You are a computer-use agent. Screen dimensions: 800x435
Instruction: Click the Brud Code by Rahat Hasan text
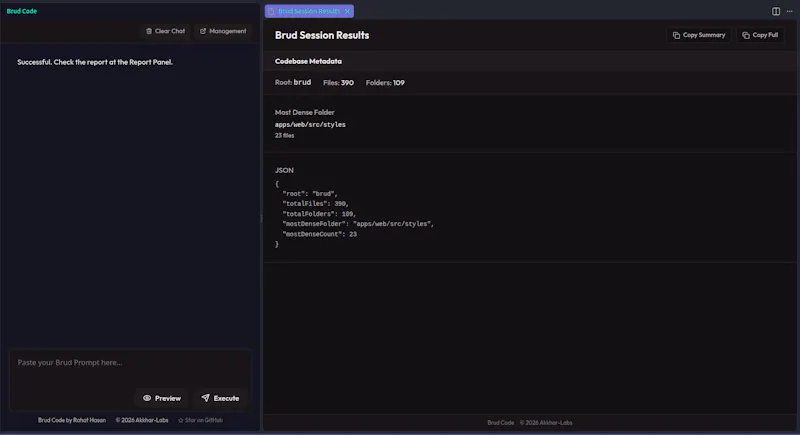(72, 420)
